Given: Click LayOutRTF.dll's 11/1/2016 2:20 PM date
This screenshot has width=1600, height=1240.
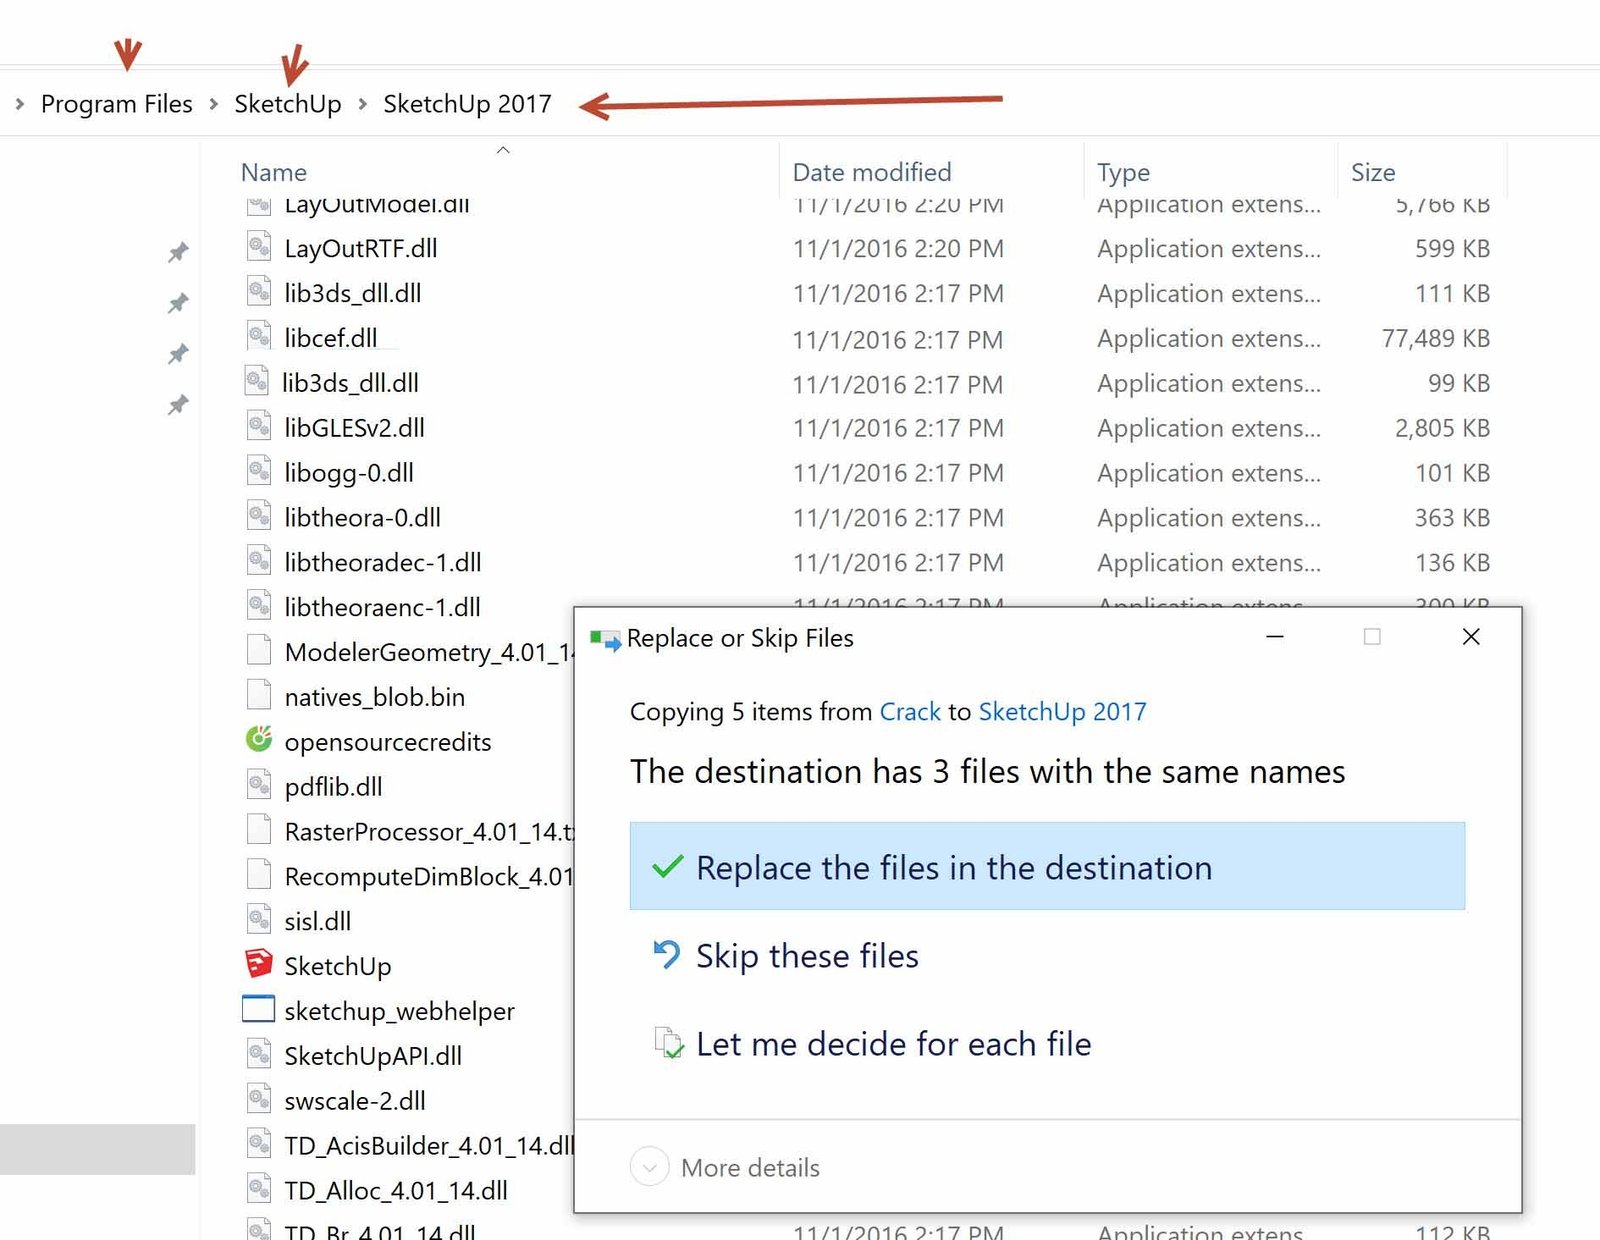Looking at the screenshot, I should pos(898,248).
